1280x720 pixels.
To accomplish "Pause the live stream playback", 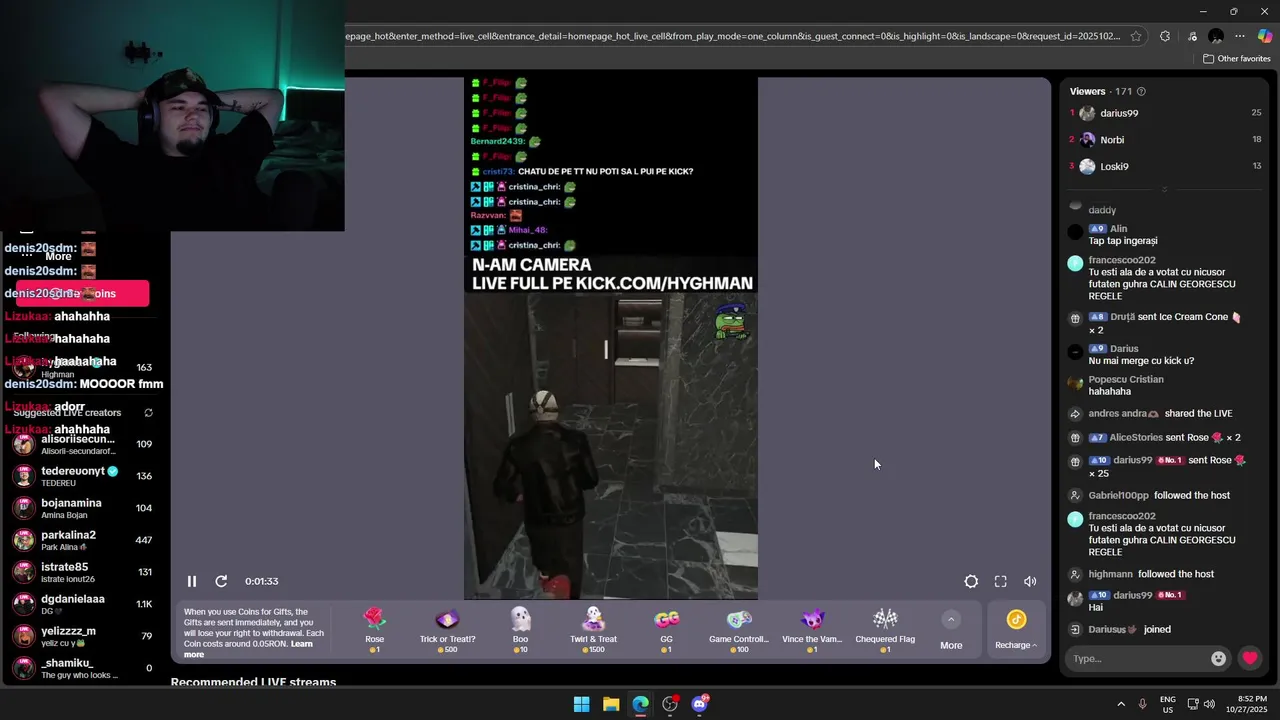I will click(x=192, y=581).
